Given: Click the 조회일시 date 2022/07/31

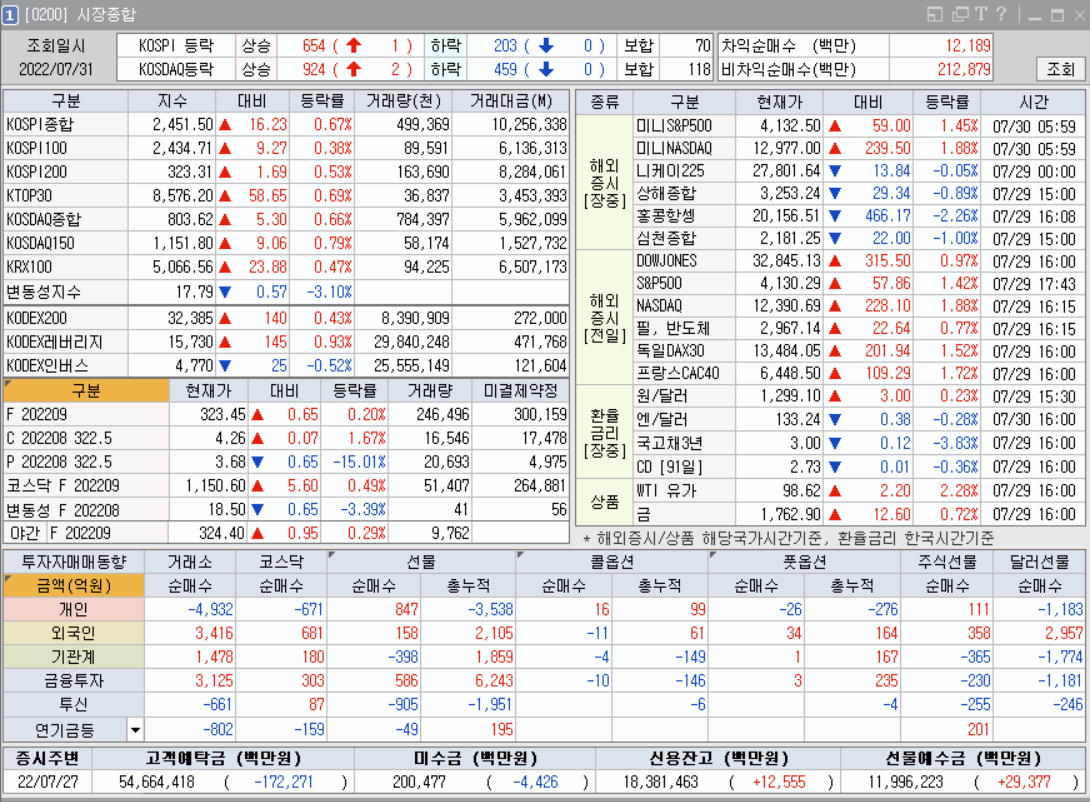Looking at the screenshot, I should pyautogui.click(x=56, y=69).
